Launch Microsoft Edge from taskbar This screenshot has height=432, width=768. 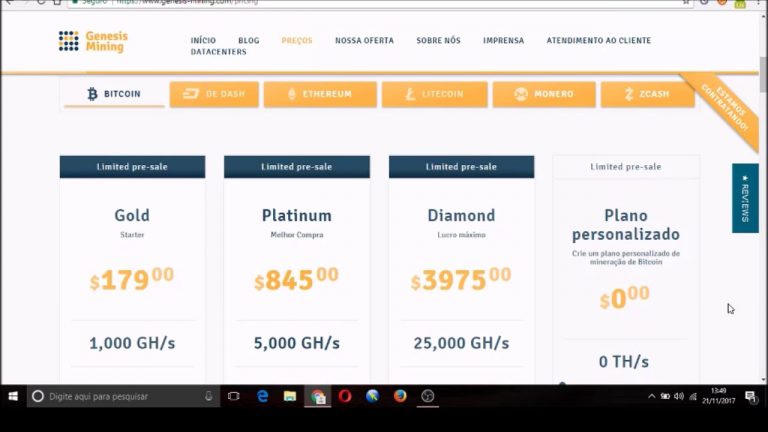pyautogui.click(x=263, y=396)
